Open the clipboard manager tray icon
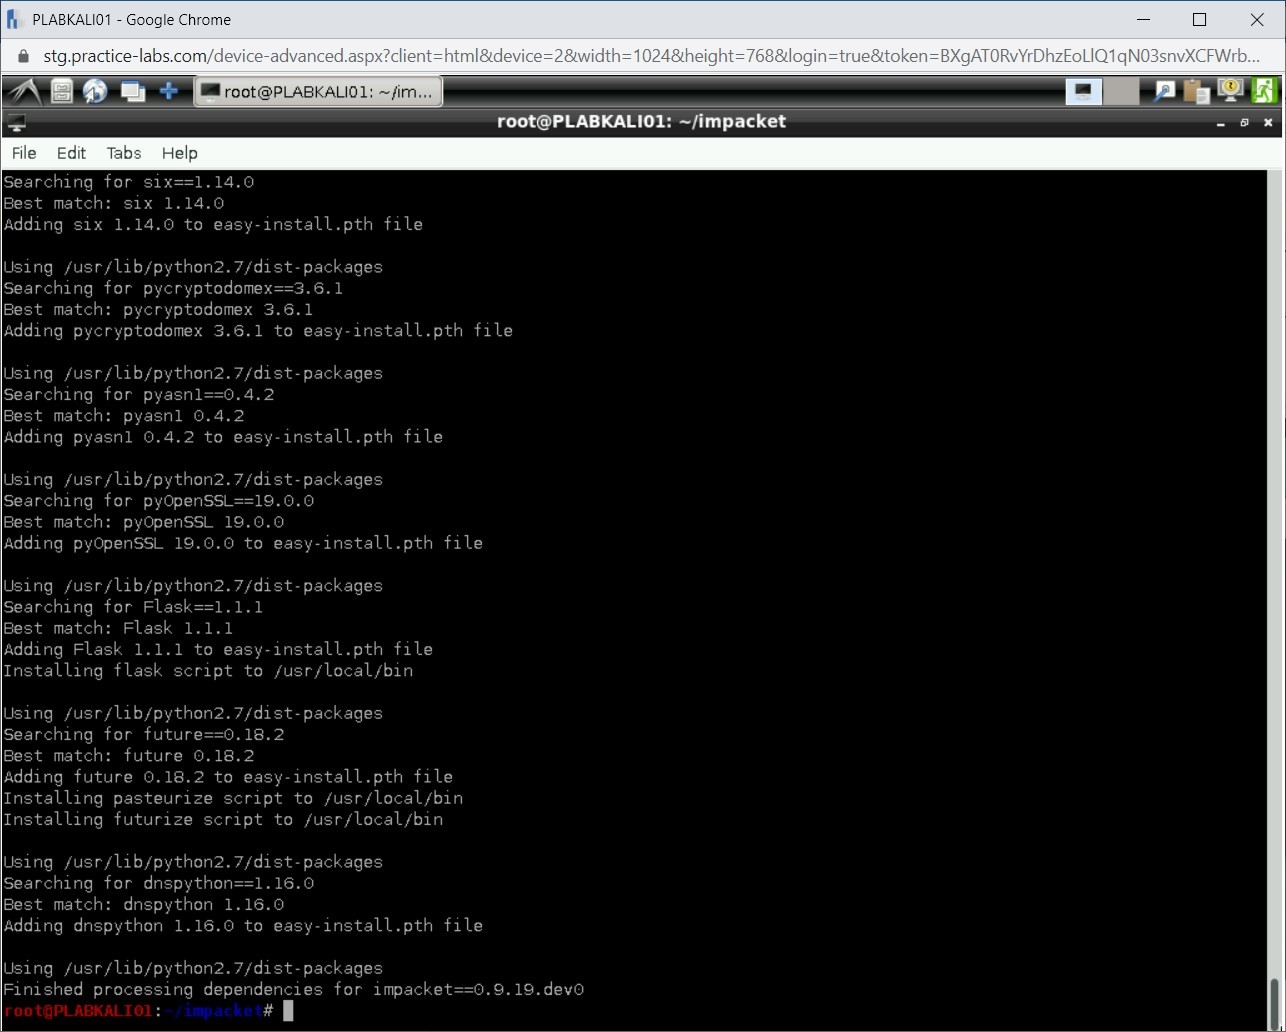Screen dimensions: 1286x1032 point(1196,92)
